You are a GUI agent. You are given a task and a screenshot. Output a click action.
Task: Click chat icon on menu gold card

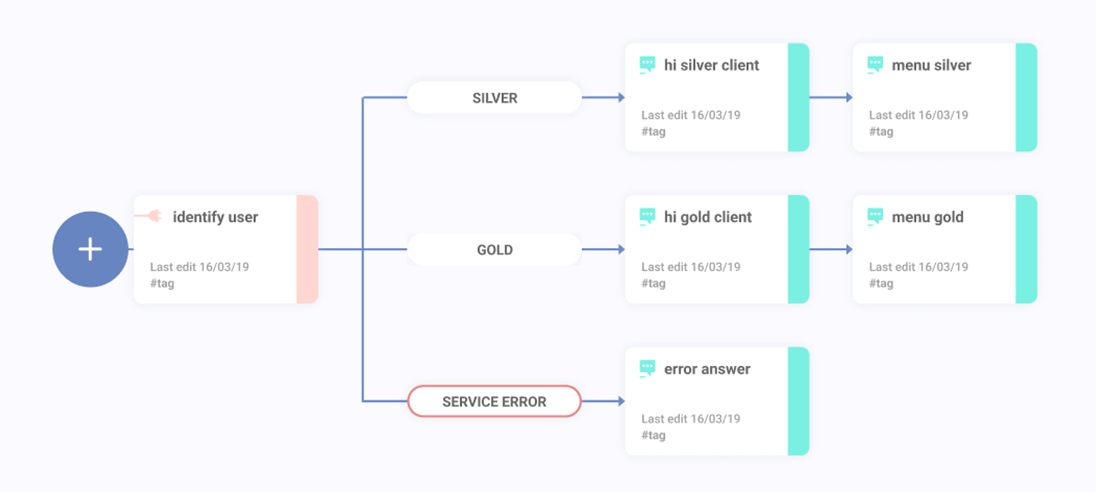tap(875, 217)
